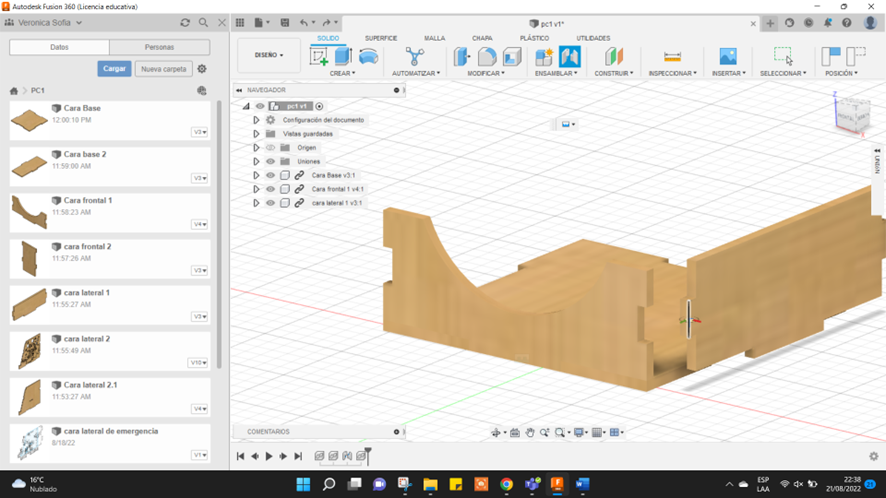Select the Joint assembly tool
Image resolution: width=886 pixels, height=498 pixels.
[570, 57]
